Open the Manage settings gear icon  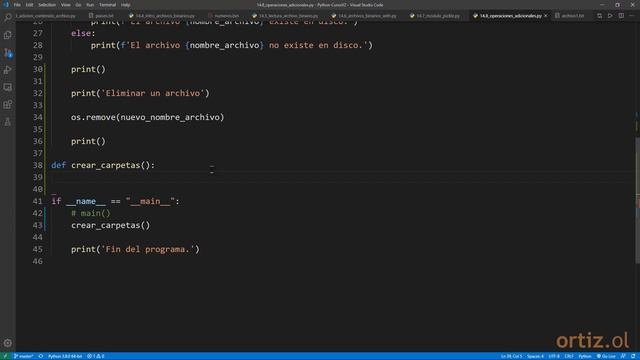pyautogui.click(x=8, y=343)
